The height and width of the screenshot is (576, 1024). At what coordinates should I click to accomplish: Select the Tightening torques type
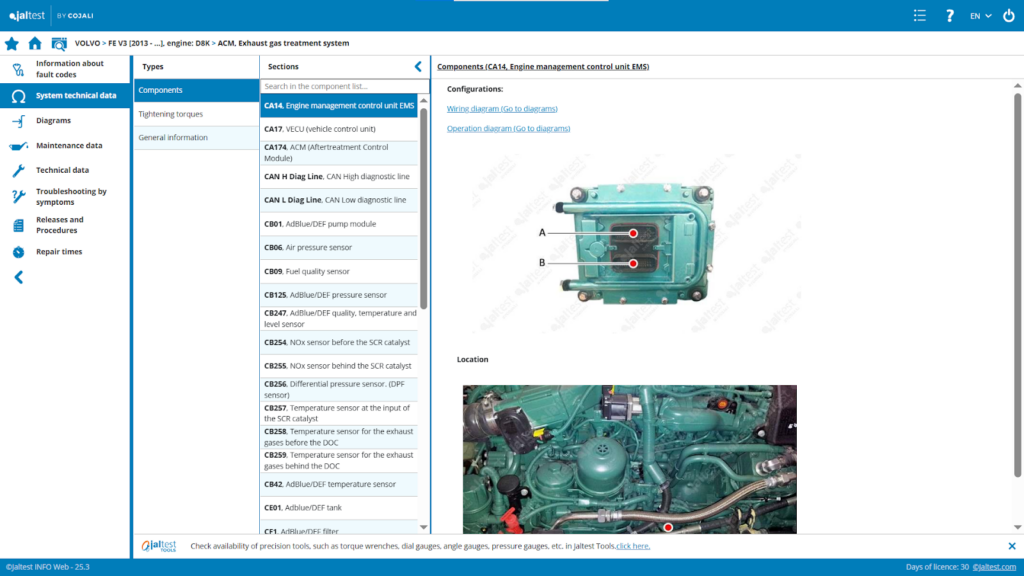pos(170,114)
